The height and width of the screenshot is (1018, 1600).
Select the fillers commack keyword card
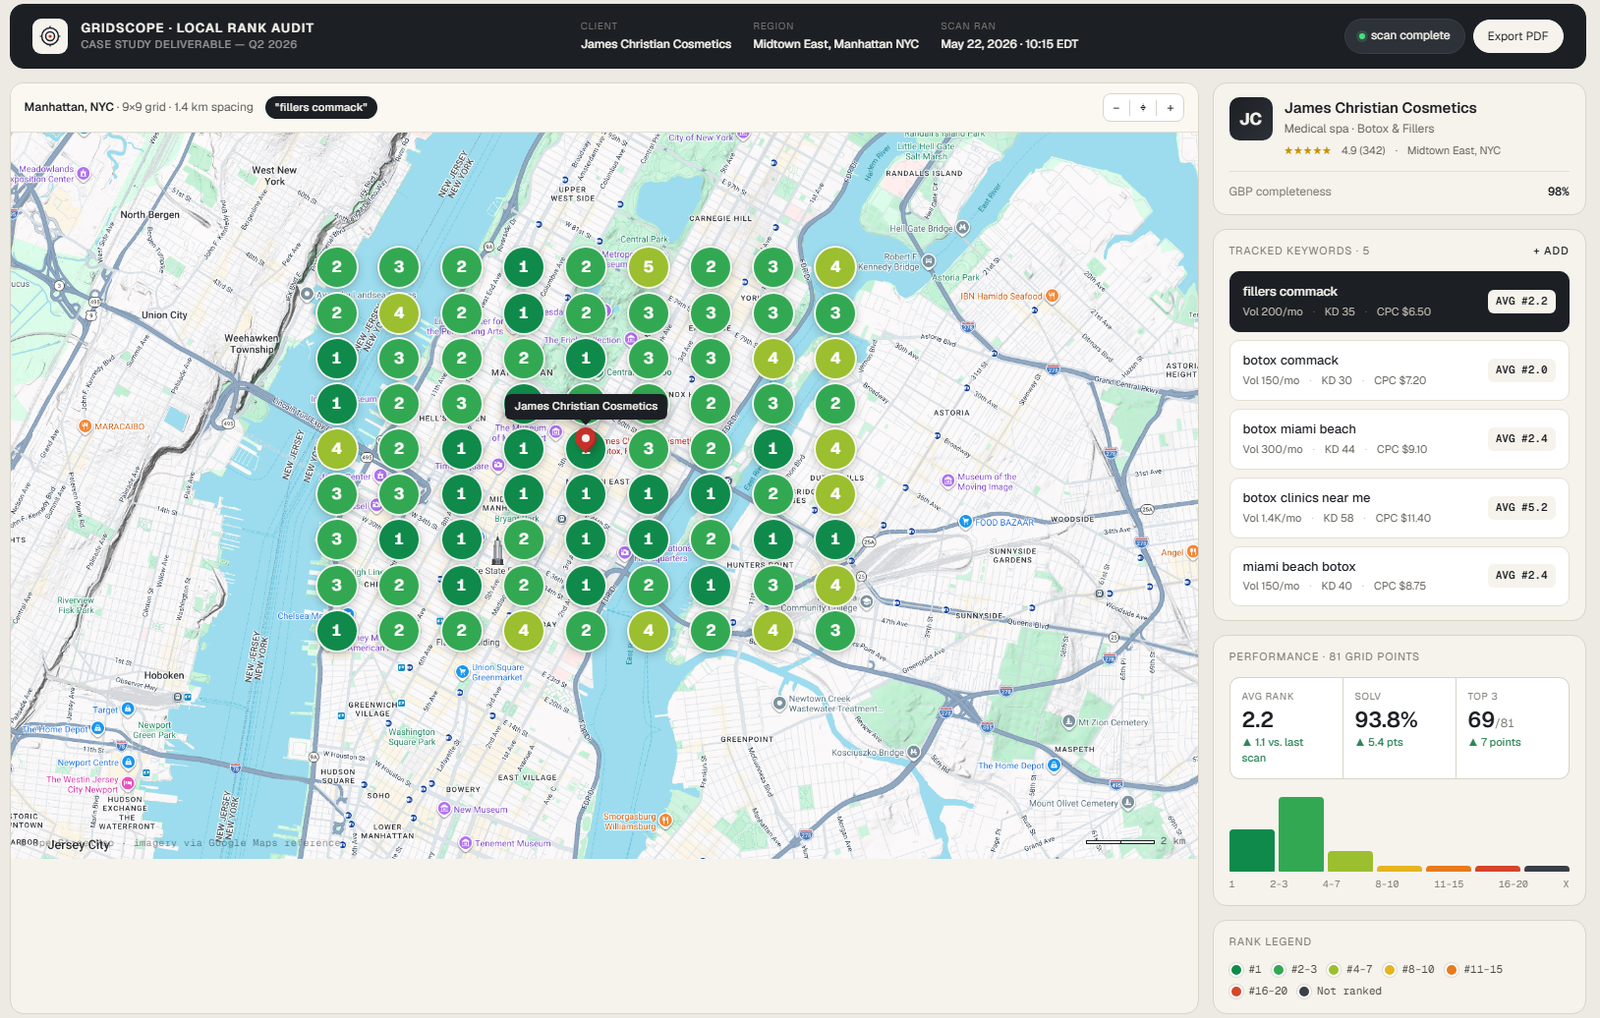[1399, 301]
